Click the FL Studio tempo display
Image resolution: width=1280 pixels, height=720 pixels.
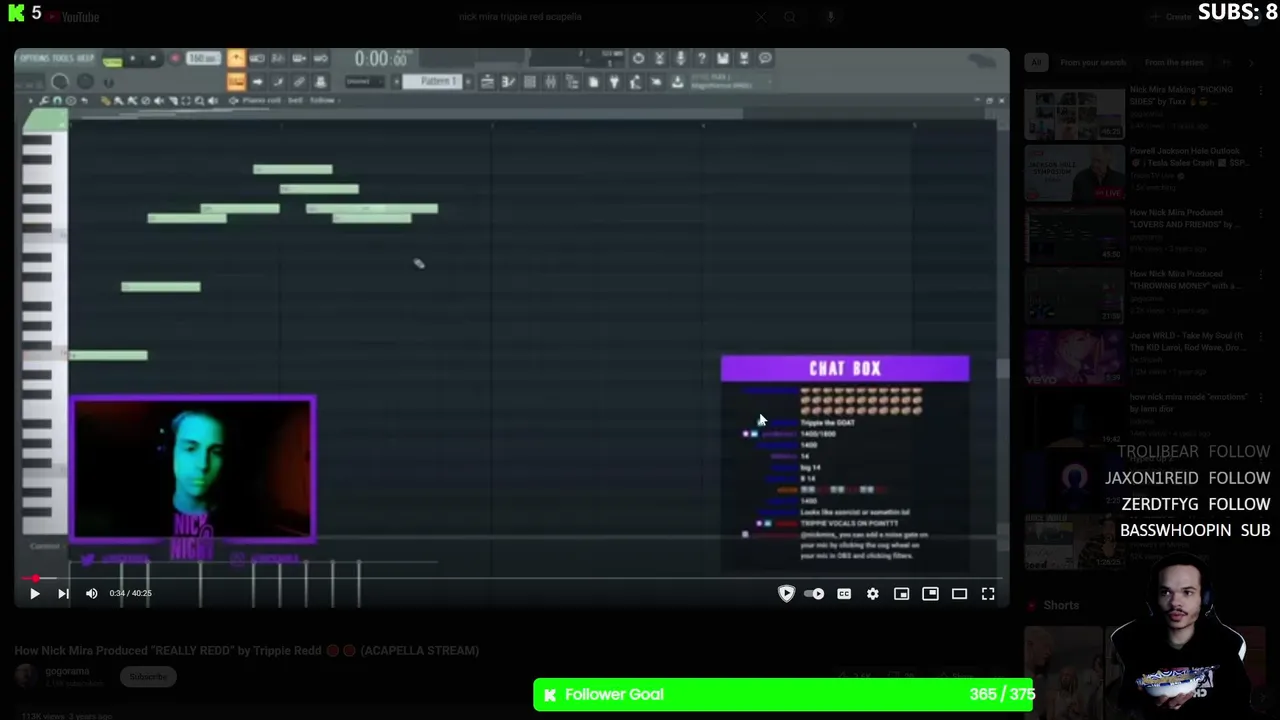pyautogui.click(x=204, y=58)
